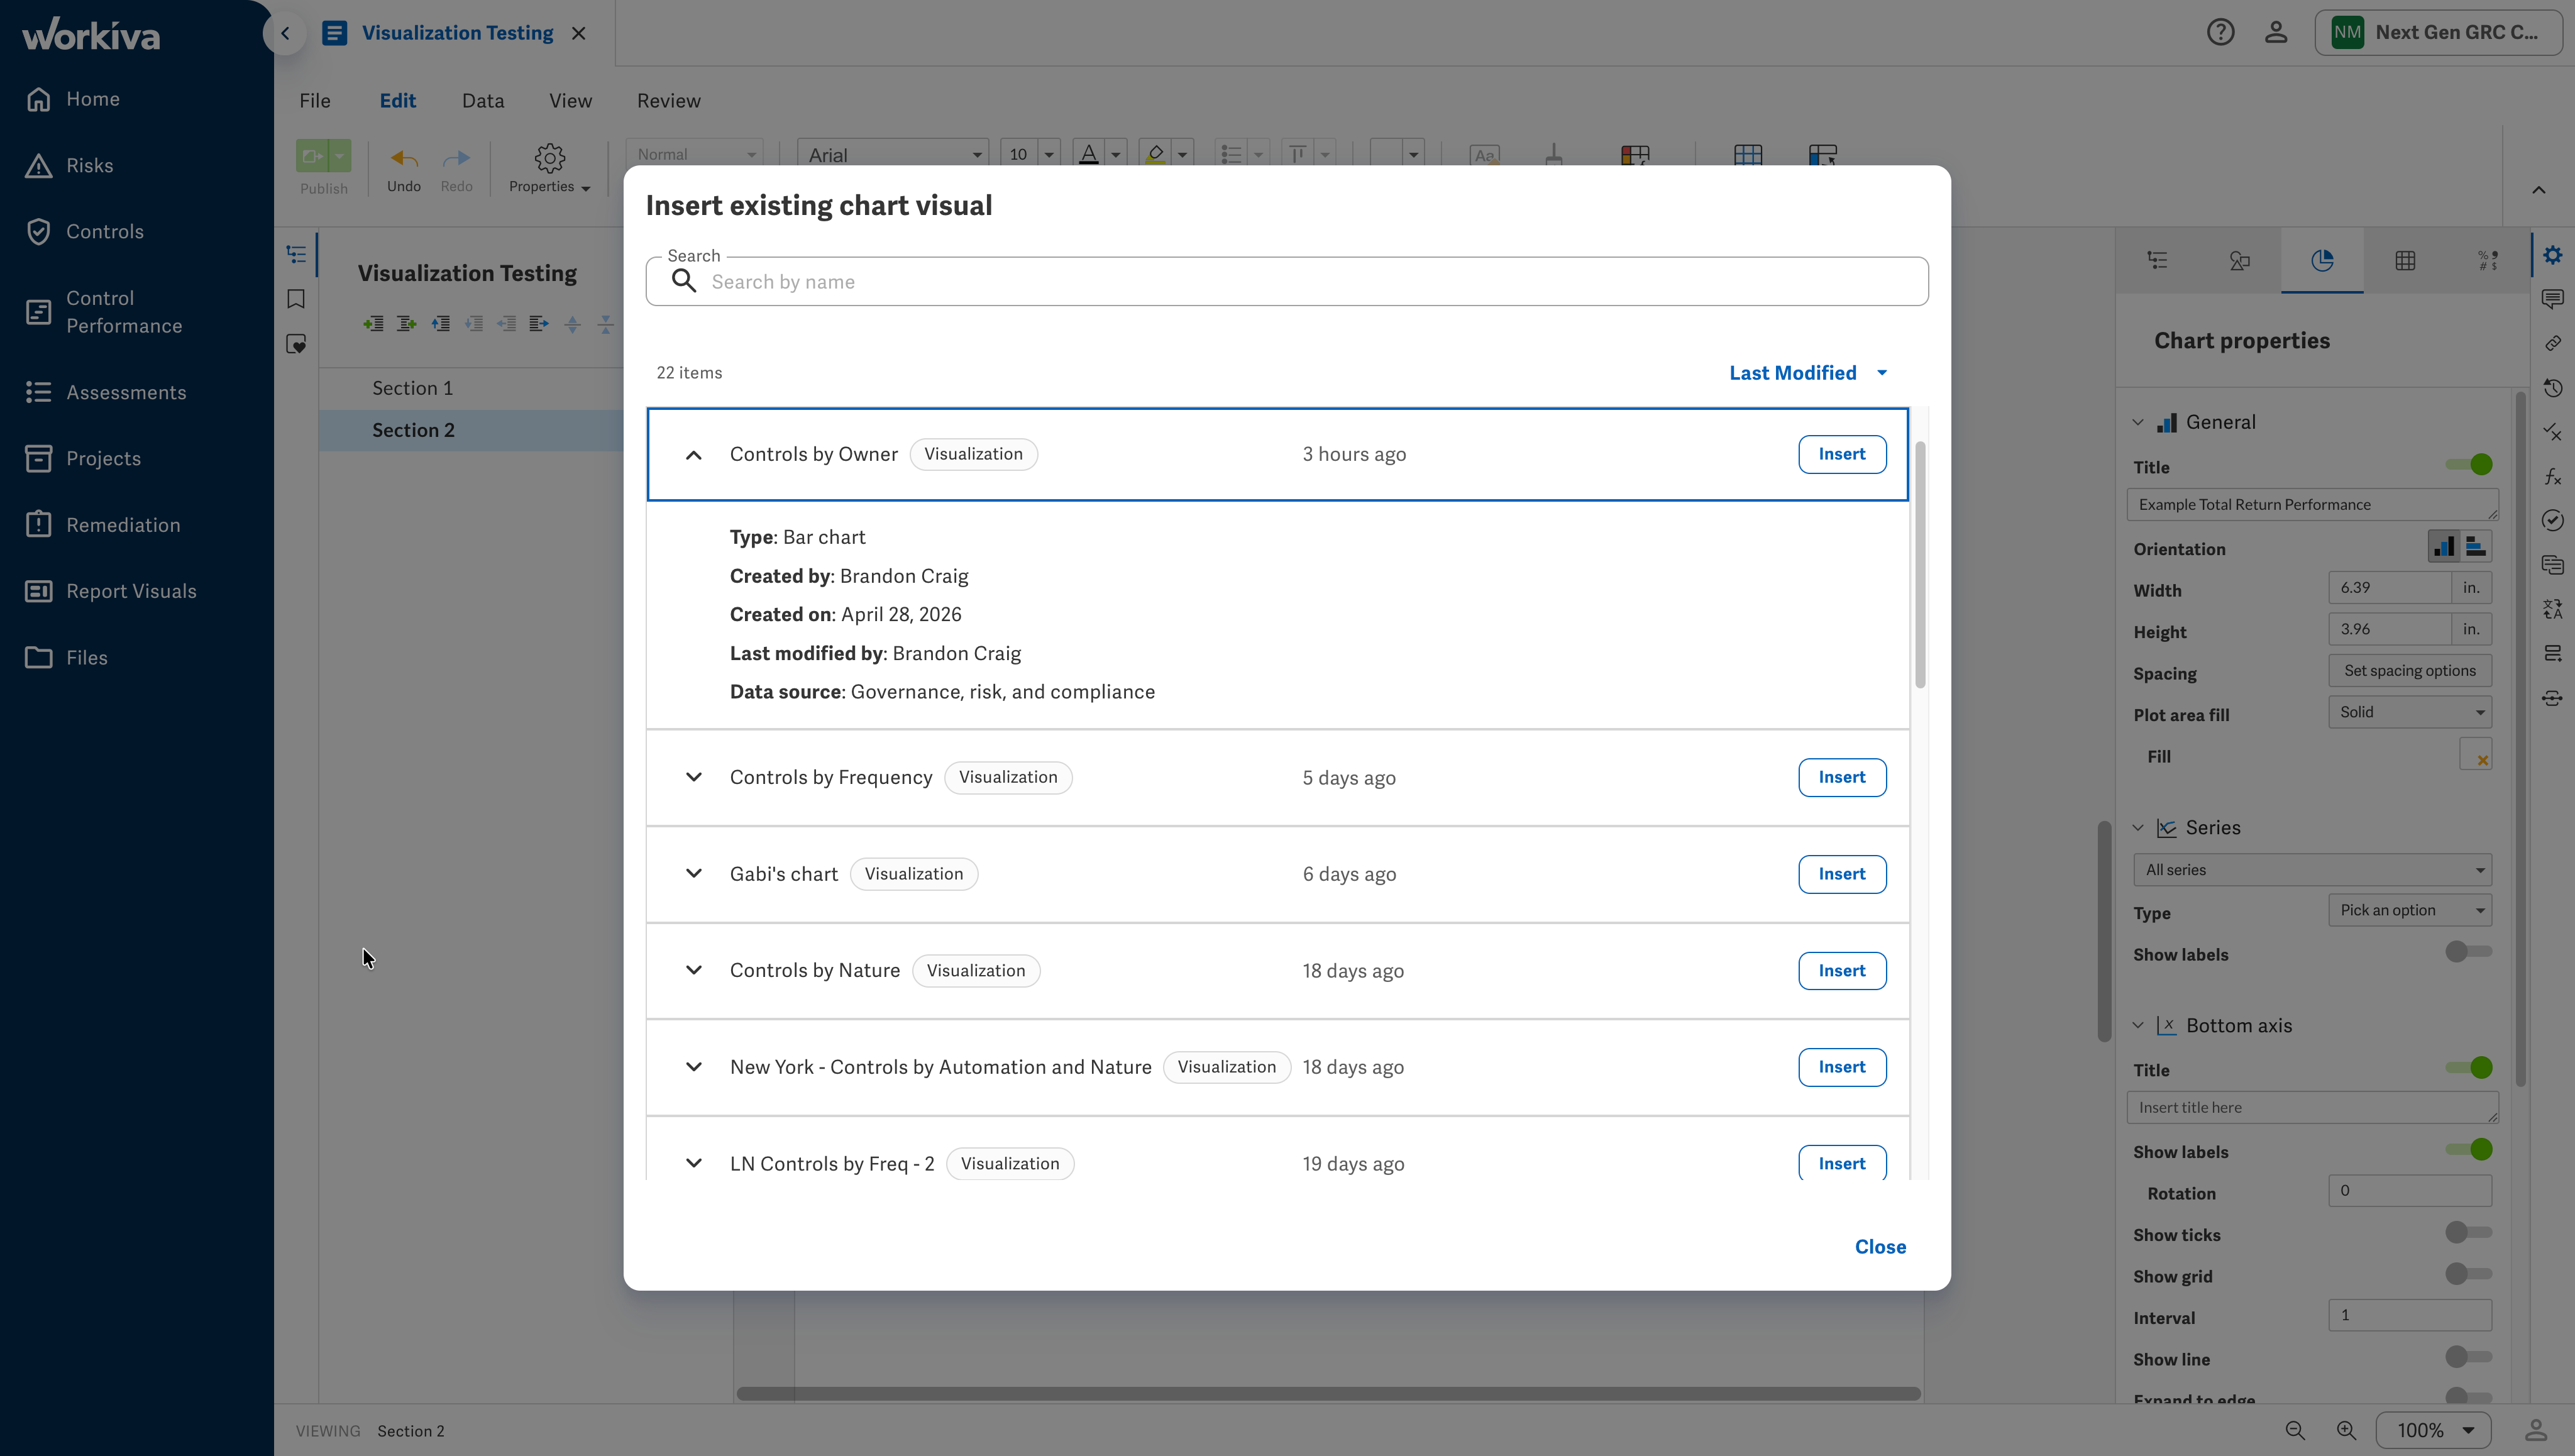Expand the Controls by Nature row
This screenshot has height=1456, width=2575.
(693, 970)
